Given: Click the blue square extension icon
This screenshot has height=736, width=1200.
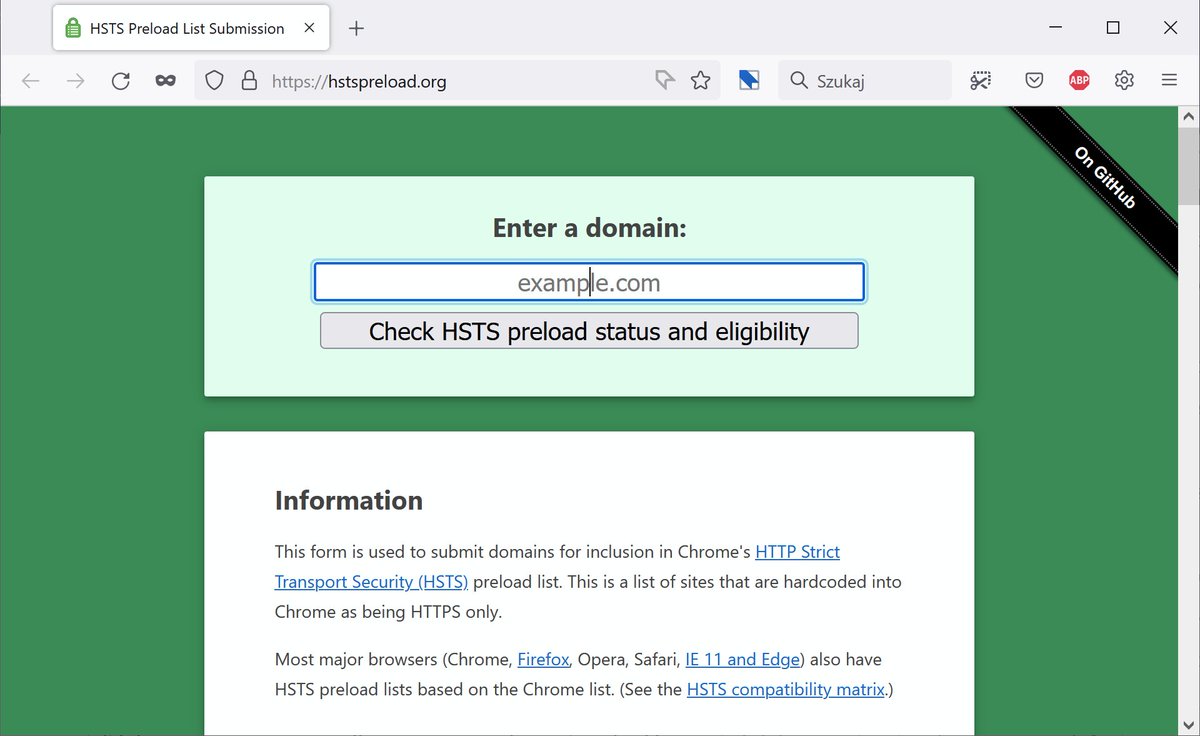Looking at the screenshot, I should tap(749, 81).
